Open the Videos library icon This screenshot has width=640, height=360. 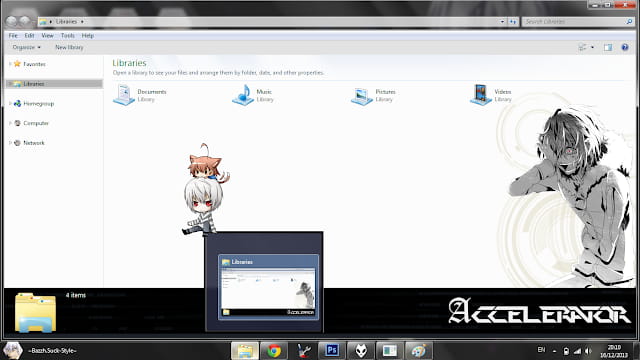tap(481, 95)
